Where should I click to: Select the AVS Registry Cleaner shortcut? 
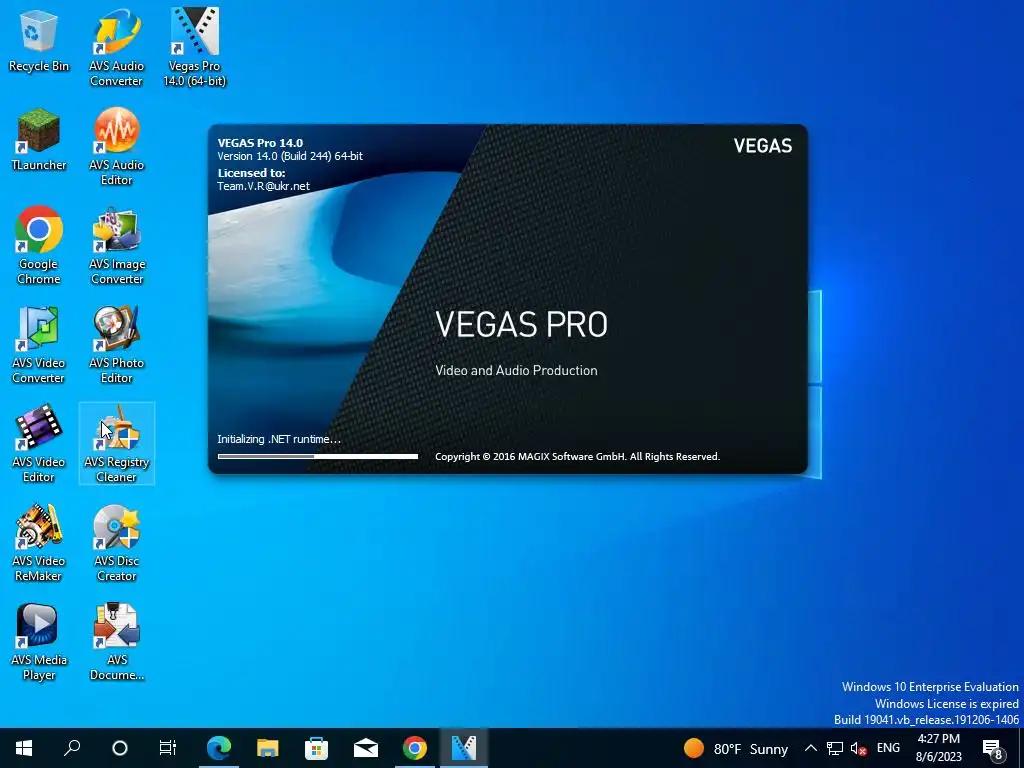(x=116, y=443)
